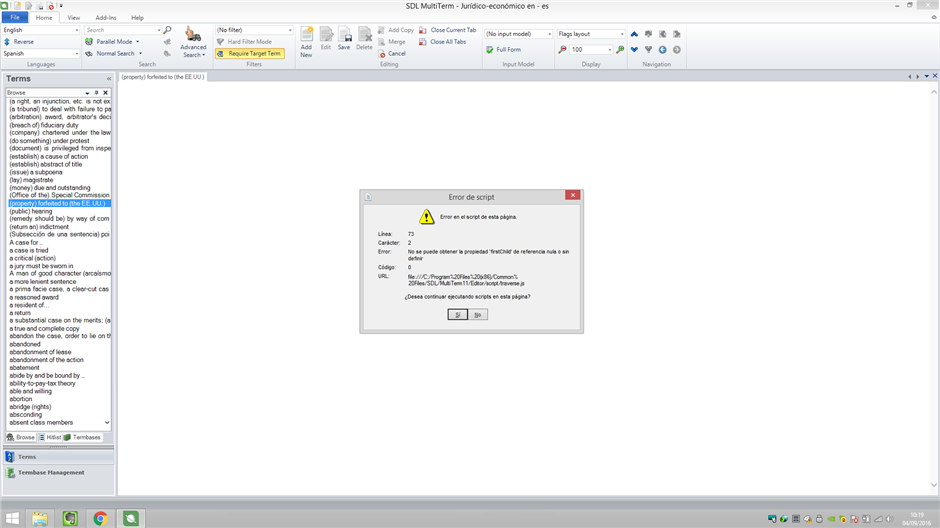Expand the Flags layout dropdown
The image size is (940, 528).
[x=621, y=34]
